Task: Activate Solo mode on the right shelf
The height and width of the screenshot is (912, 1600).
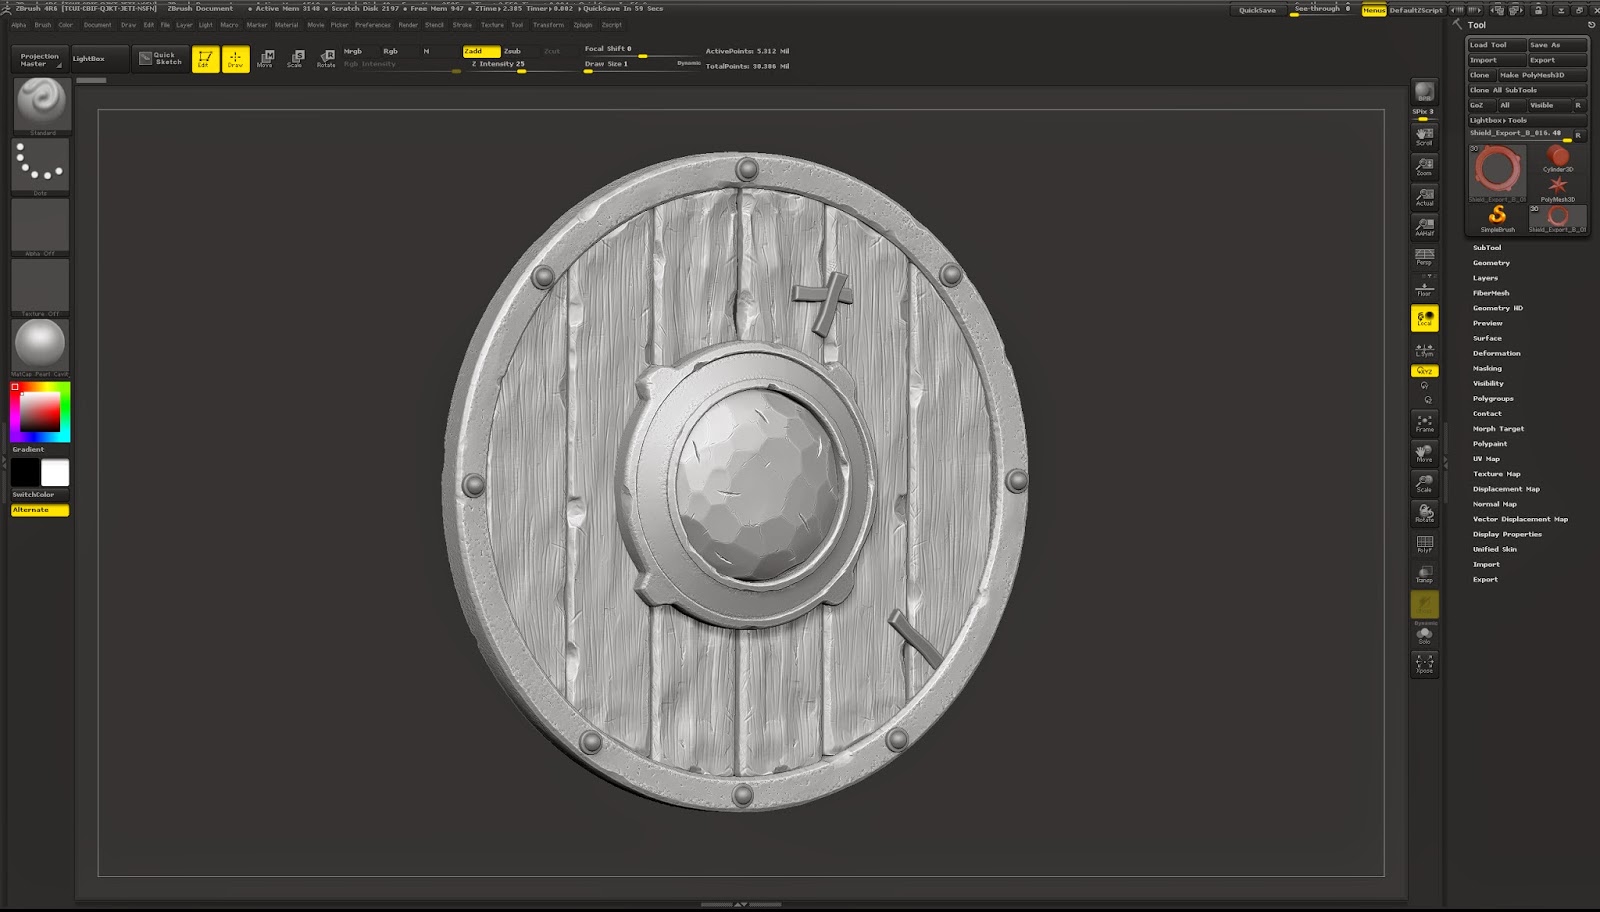Action: (x=1424, y=632)
